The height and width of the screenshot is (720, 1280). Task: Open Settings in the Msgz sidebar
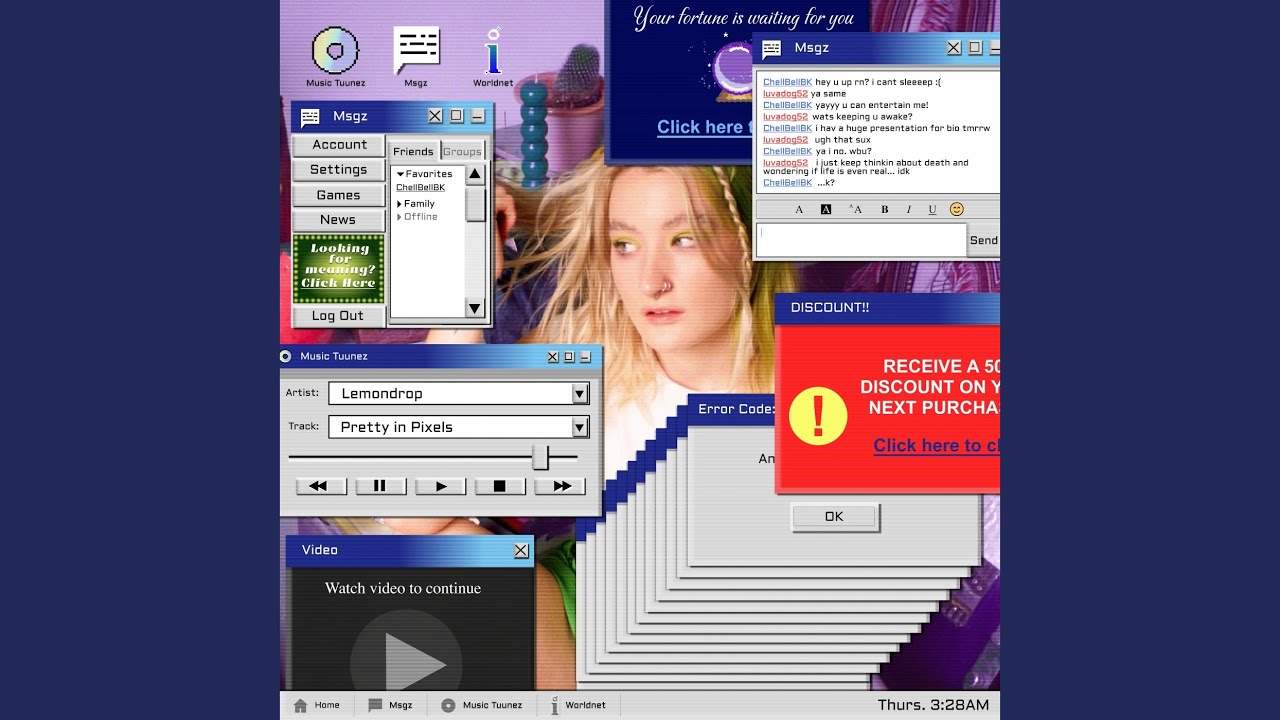339,170
